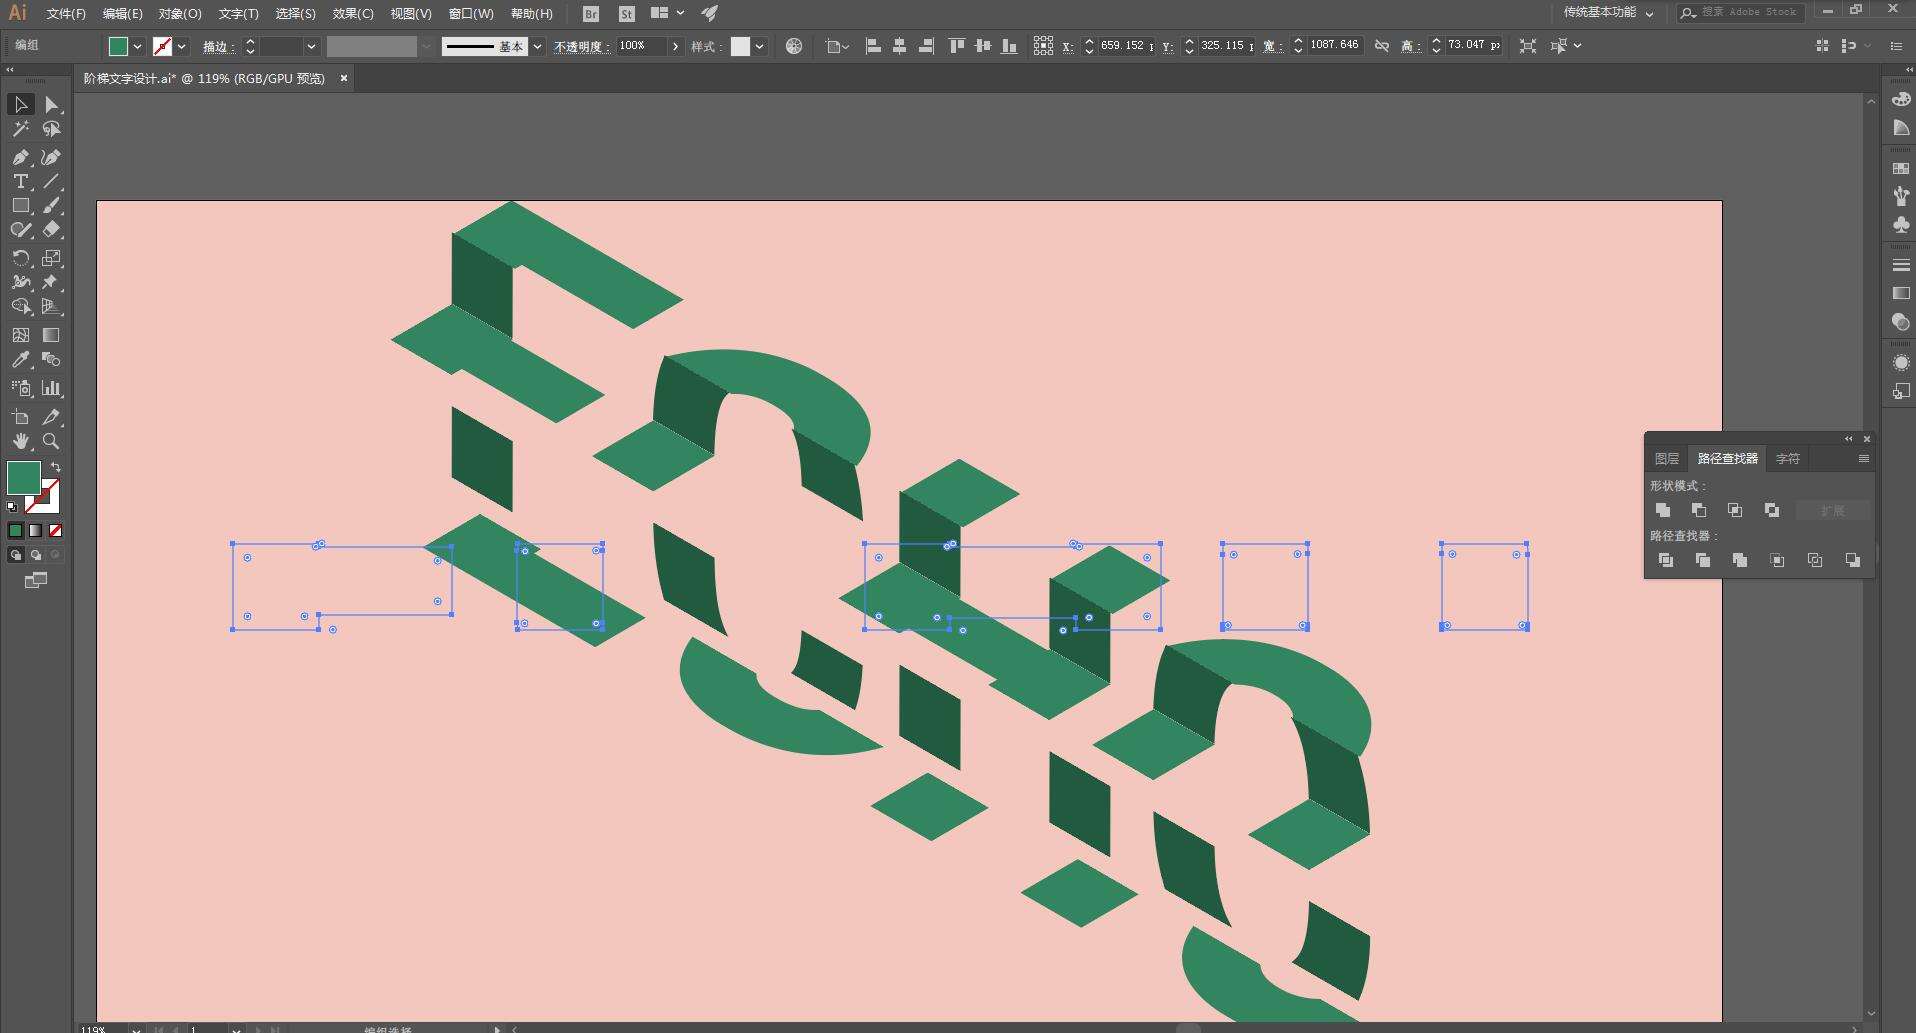
Task: Open 效果(C) menu
Action: click(353, 14)
